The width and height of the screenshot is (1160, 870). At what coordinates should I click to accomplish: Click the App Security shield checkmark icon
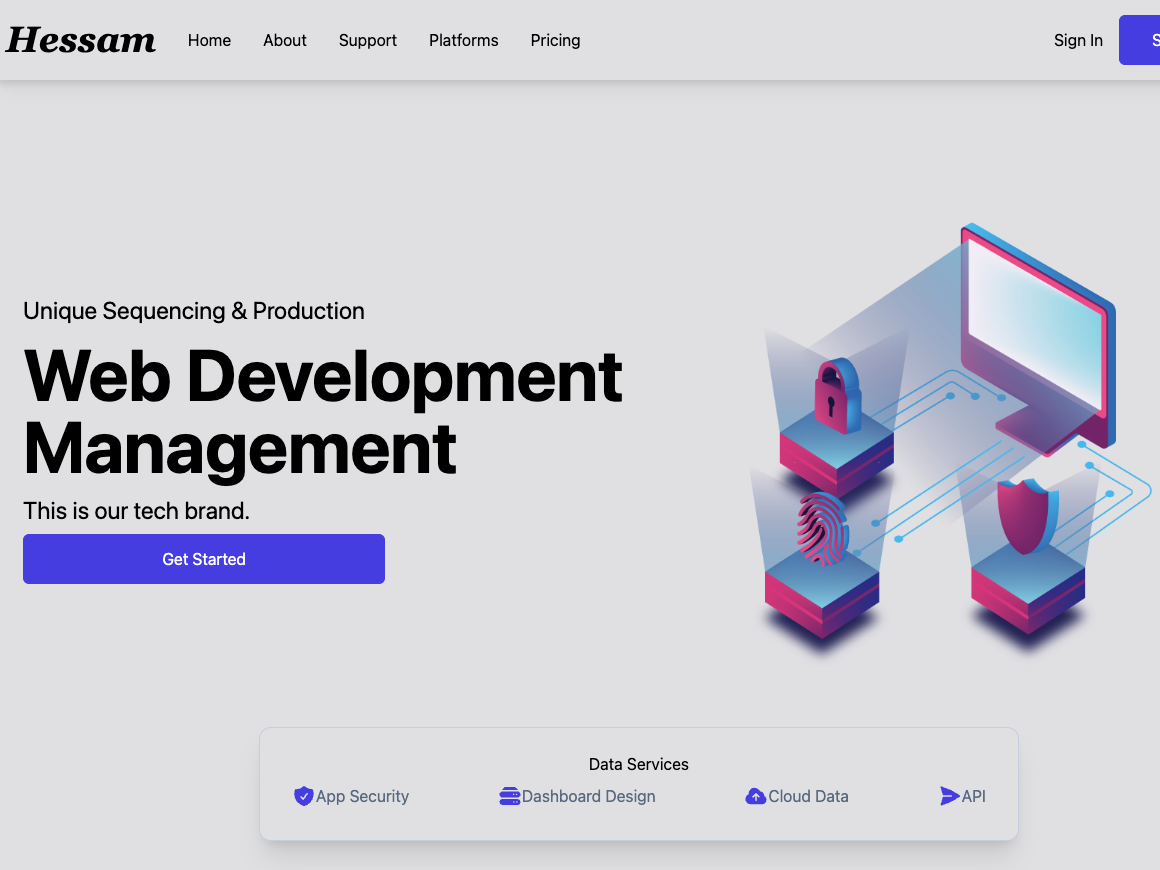(303, 796)
